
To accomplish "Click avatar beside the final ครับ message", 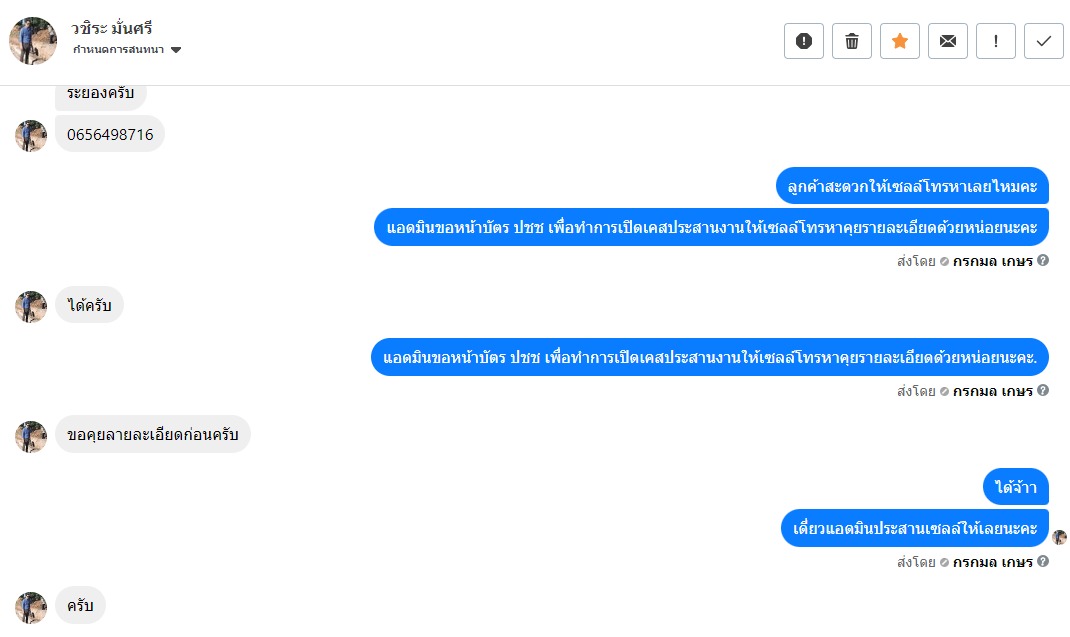I will click(31, 606).
